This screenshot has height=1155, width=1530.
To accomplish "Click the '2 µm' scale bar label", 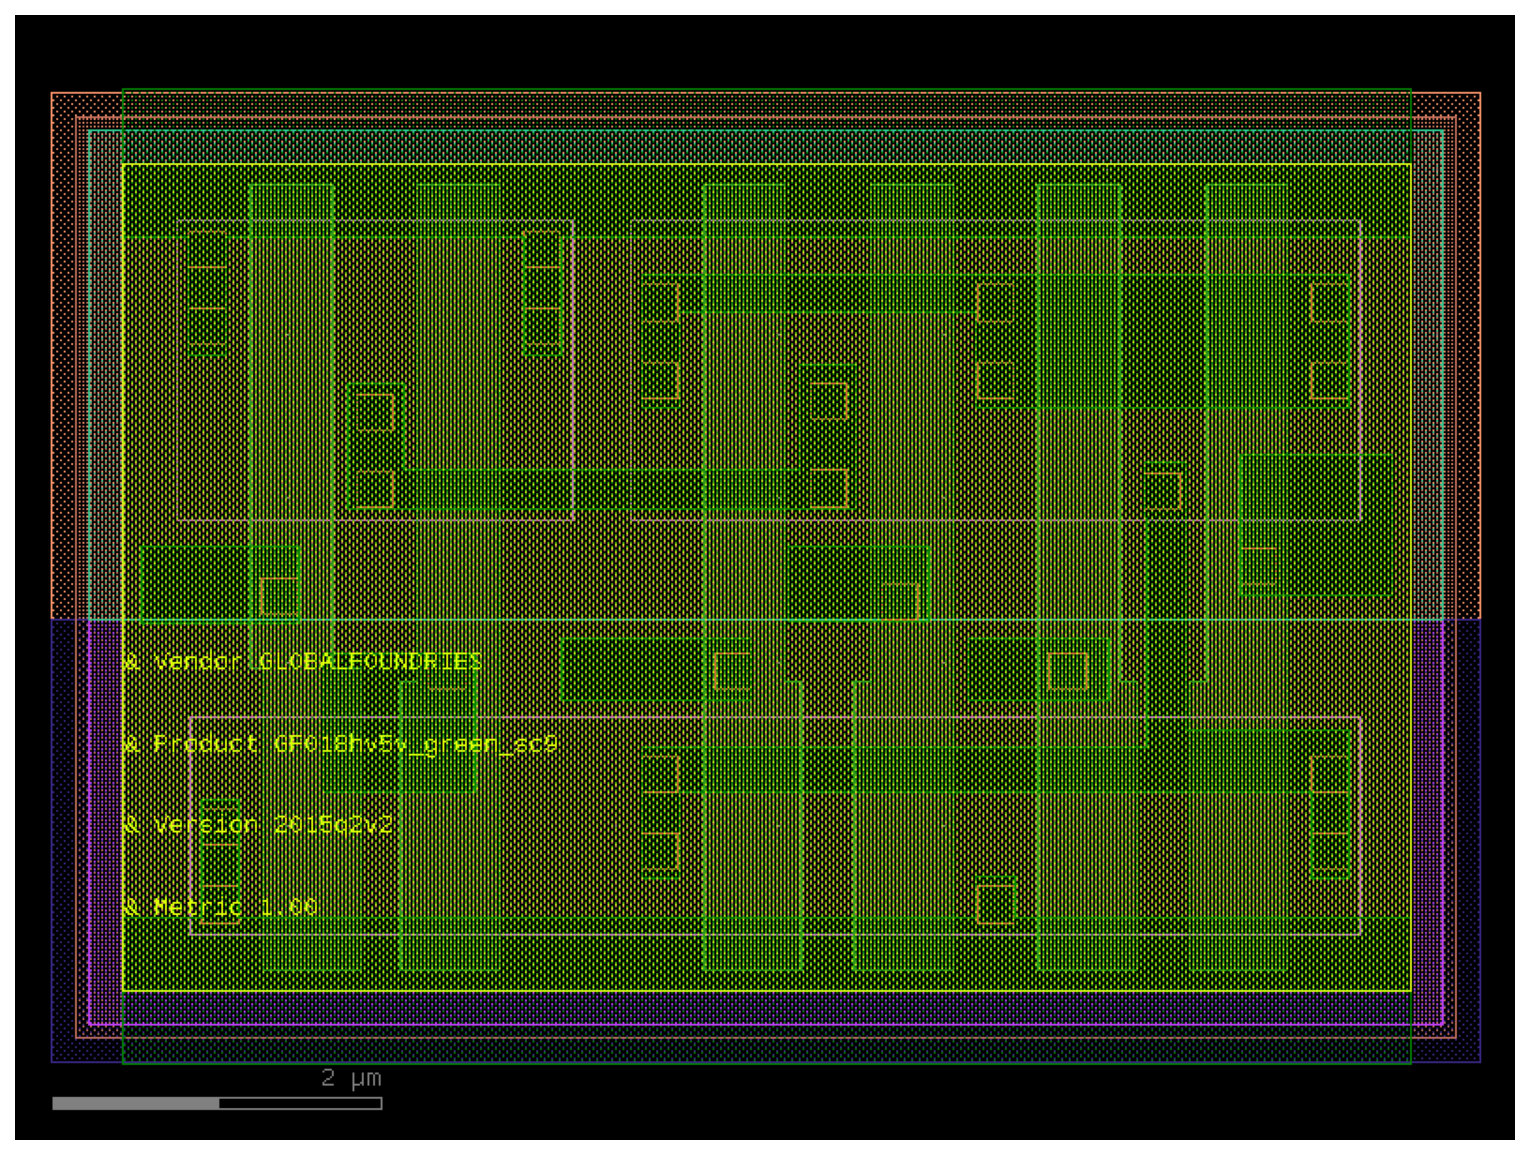I will click(x=351, y=1078).
